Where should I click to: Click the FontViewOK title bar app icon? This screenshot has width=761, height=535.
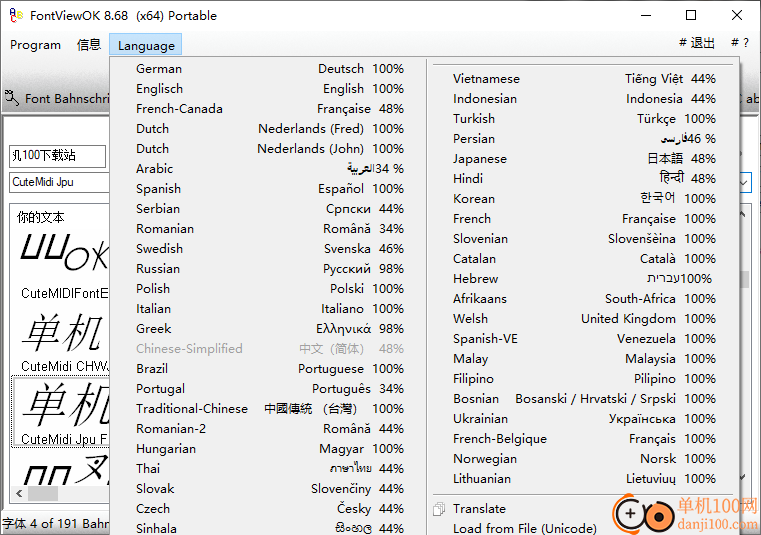pos(16,16)
